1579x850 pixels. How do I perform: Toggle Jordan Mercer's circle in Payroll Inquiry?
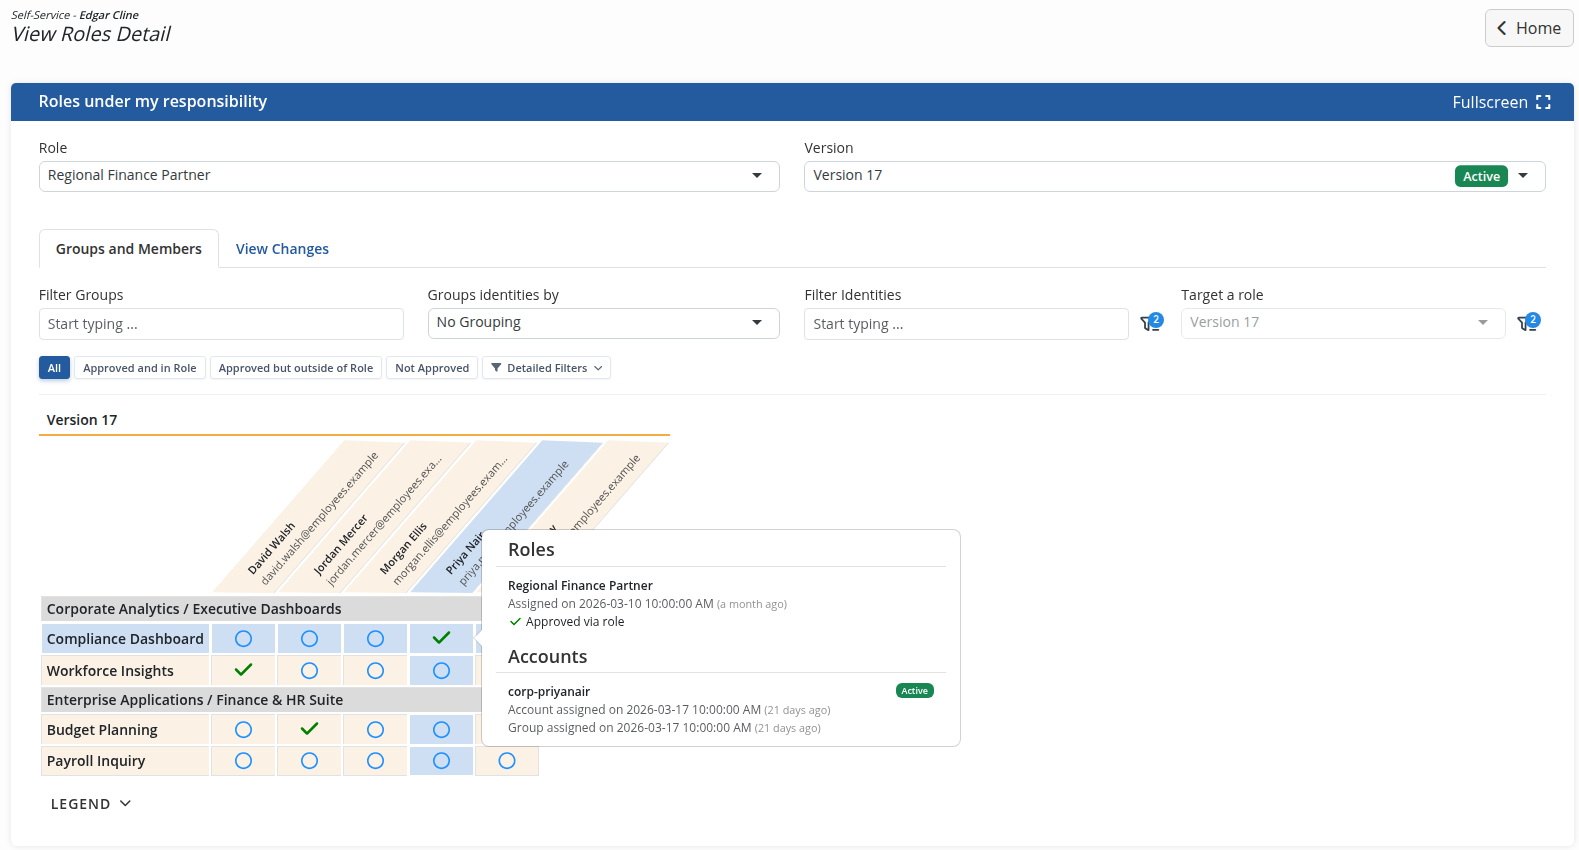click(309, 761)
